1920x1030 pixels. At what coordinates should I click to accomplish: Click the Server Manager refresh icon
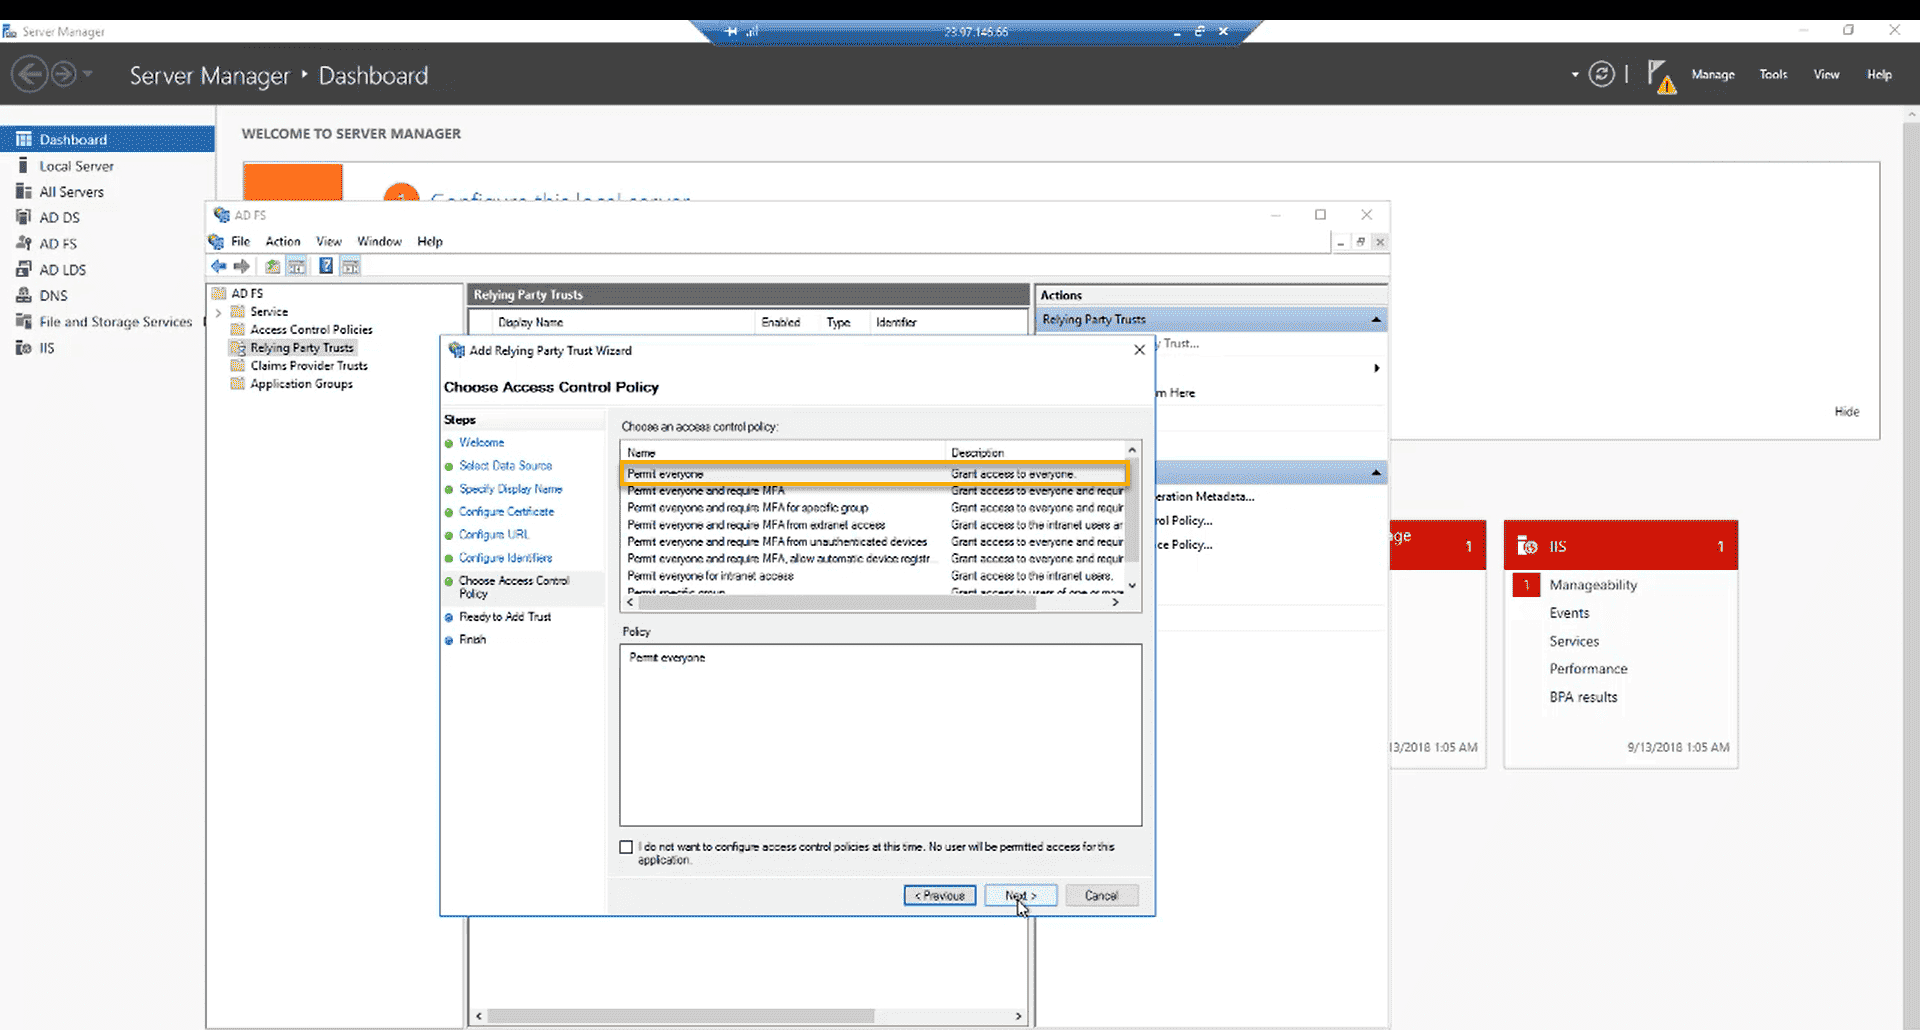(1601, 74)
